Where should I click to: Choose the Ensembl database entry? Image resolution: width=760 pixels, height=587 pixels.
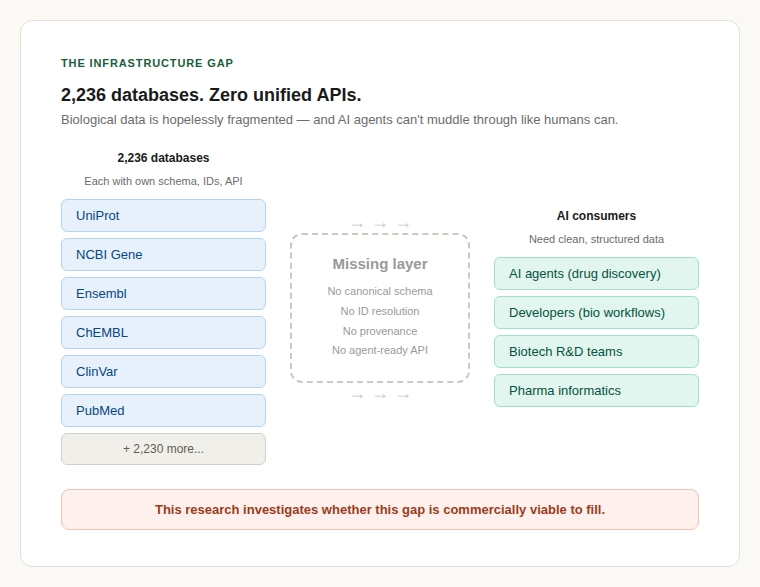163,293
